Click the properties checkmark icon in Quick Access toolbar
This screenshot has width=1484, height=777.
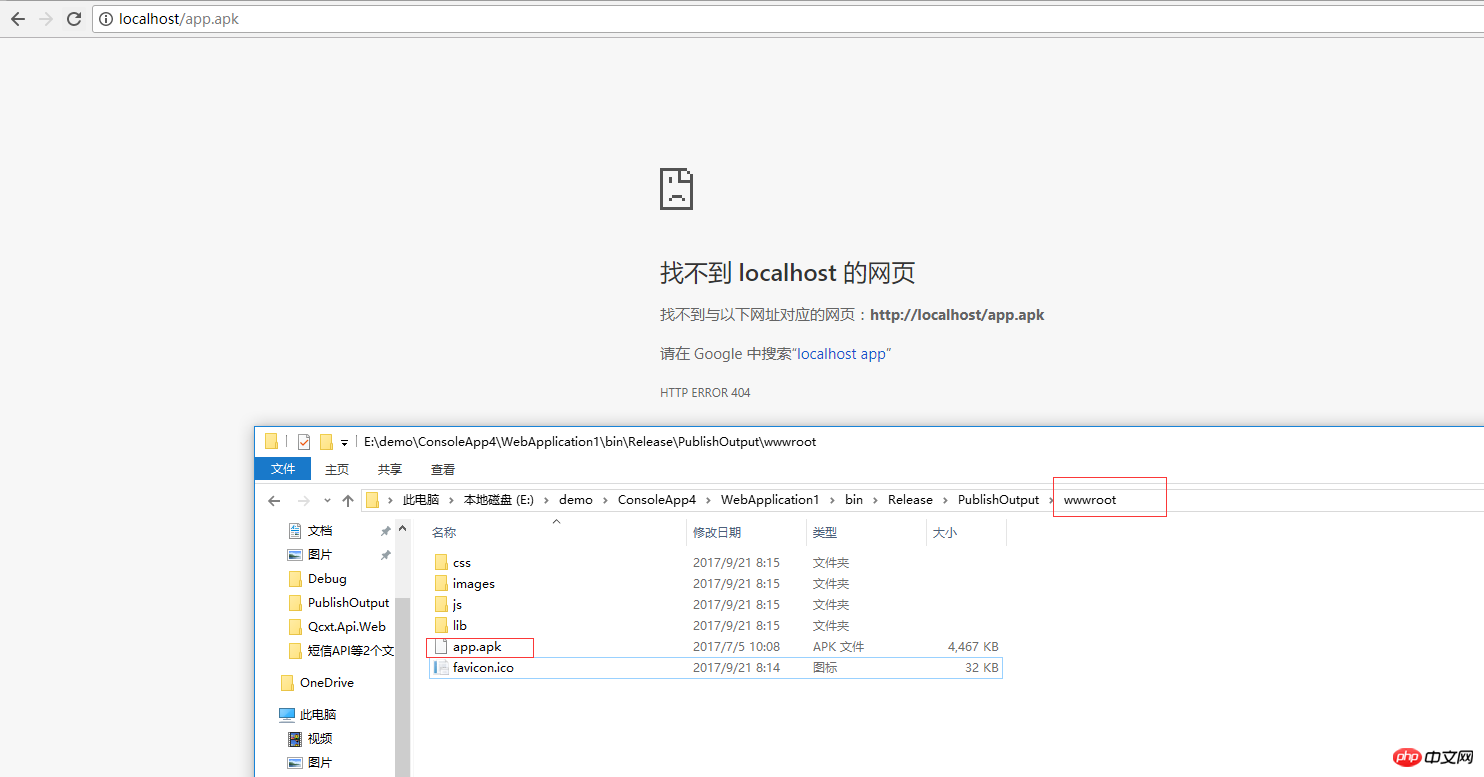tap(303, 440)
